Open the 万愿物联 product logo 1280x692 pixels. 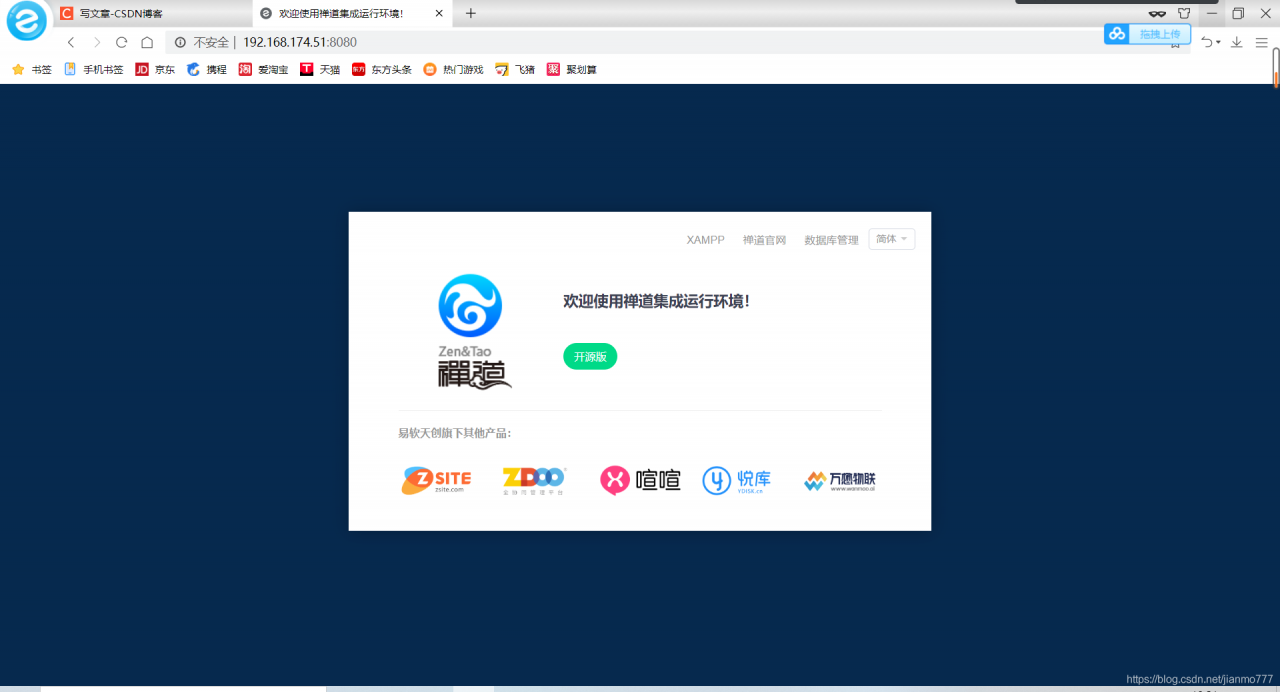840,481
